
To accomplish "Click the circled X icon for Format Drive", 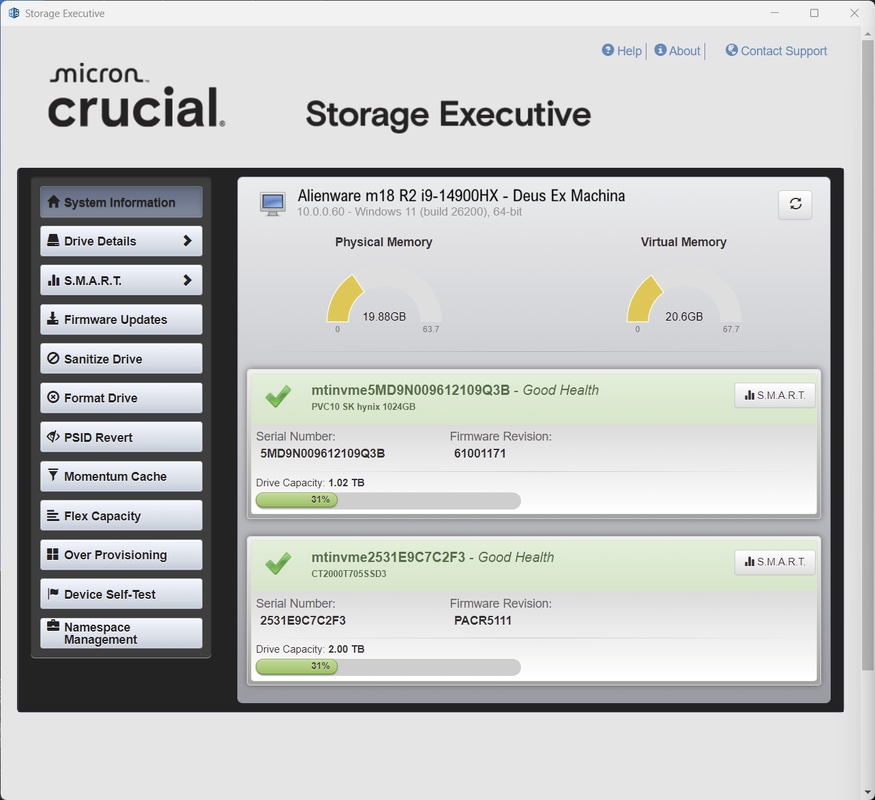I will [53, 397].
